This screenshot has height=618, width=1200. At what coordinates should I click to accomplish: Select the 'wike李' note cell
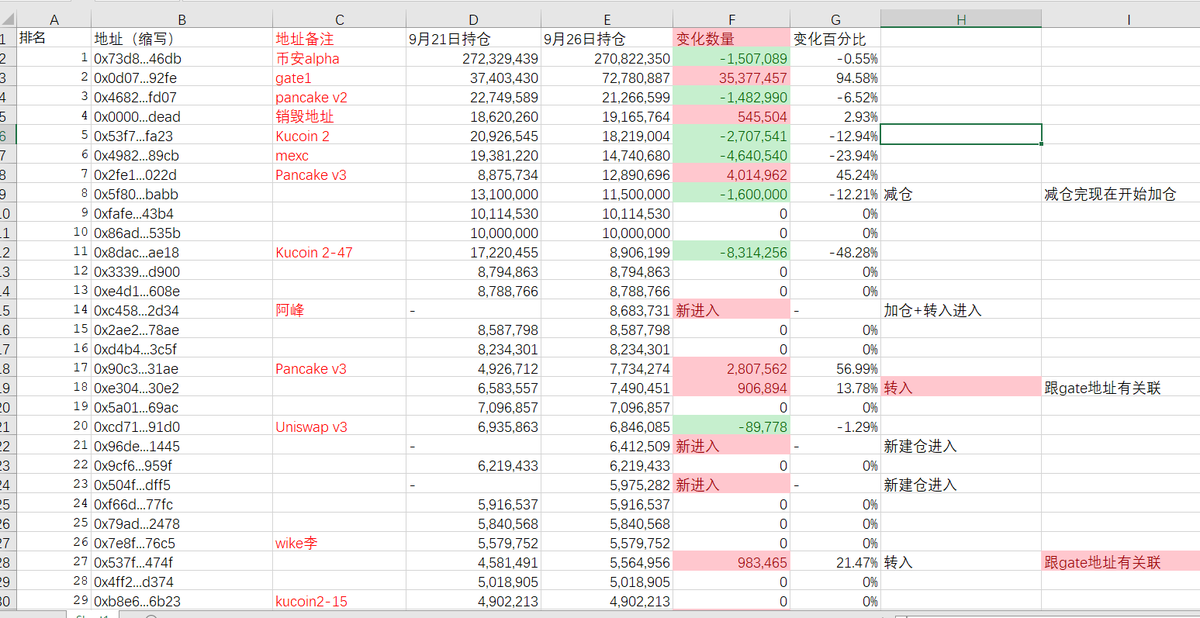tap(339, 542)
